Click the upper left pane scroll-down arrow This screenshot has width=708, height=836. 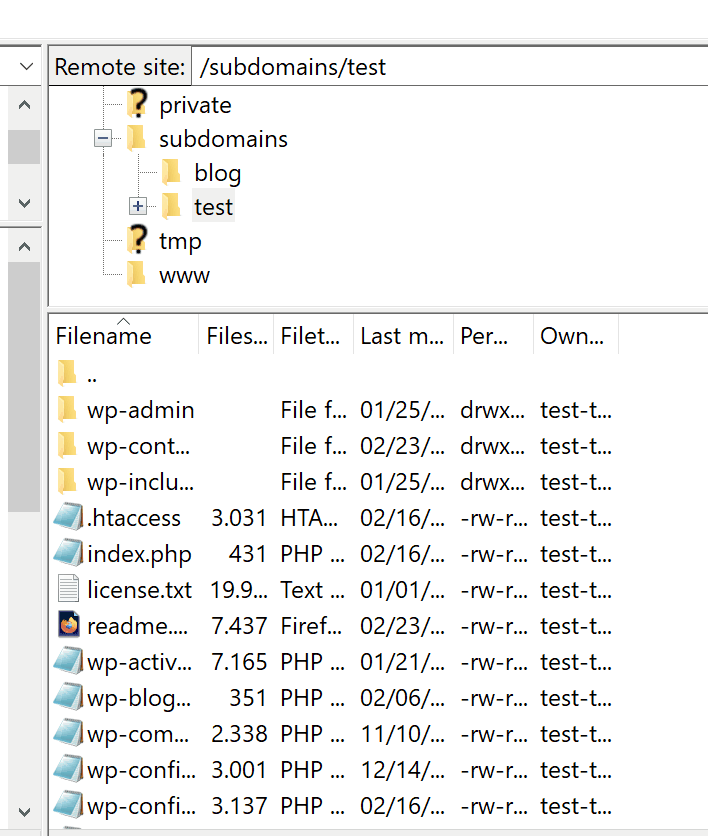24,203
